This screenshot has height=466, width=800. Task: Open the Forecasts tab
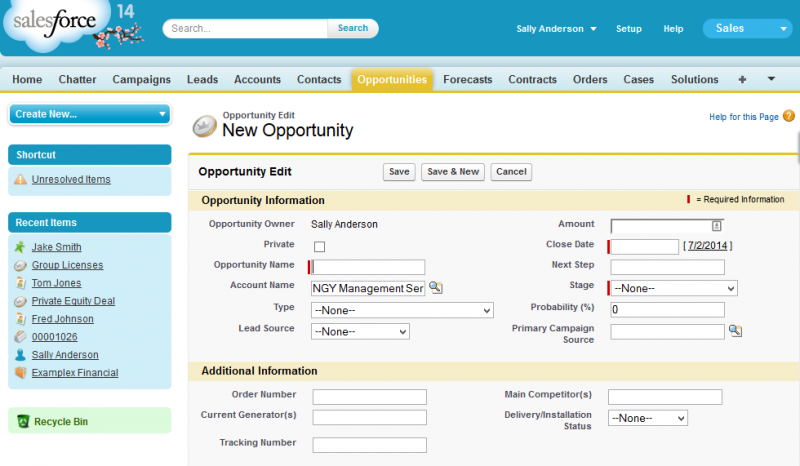pyautogui.click(x=467, y=79)
